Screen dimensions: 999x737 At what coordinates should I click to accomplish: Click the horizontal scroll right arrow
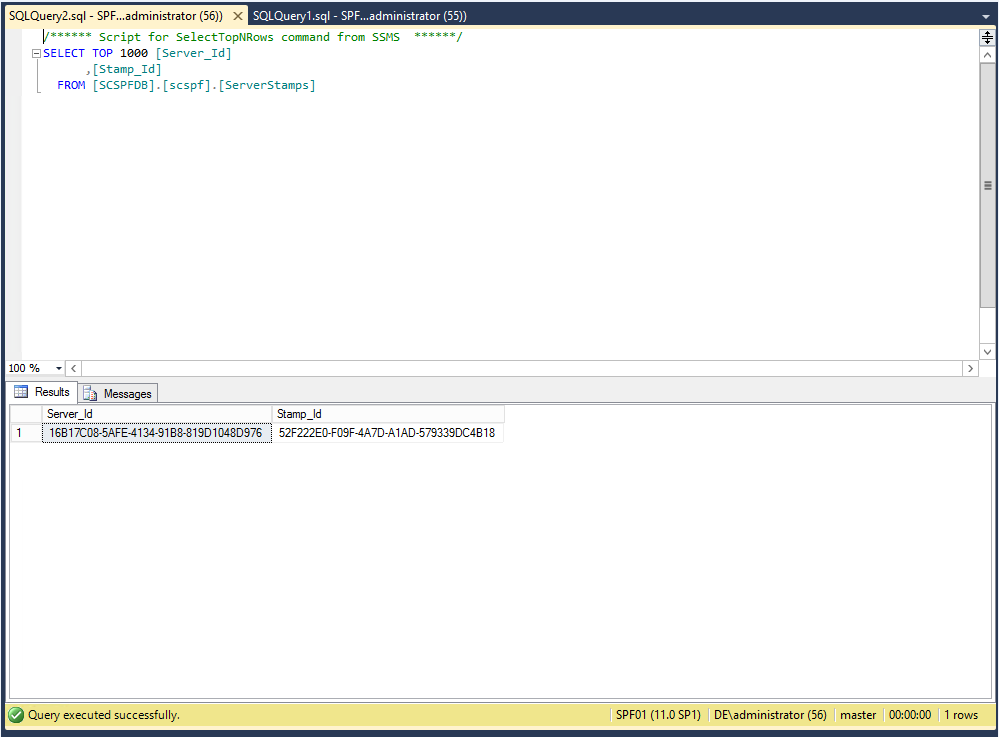pos(970,369)
